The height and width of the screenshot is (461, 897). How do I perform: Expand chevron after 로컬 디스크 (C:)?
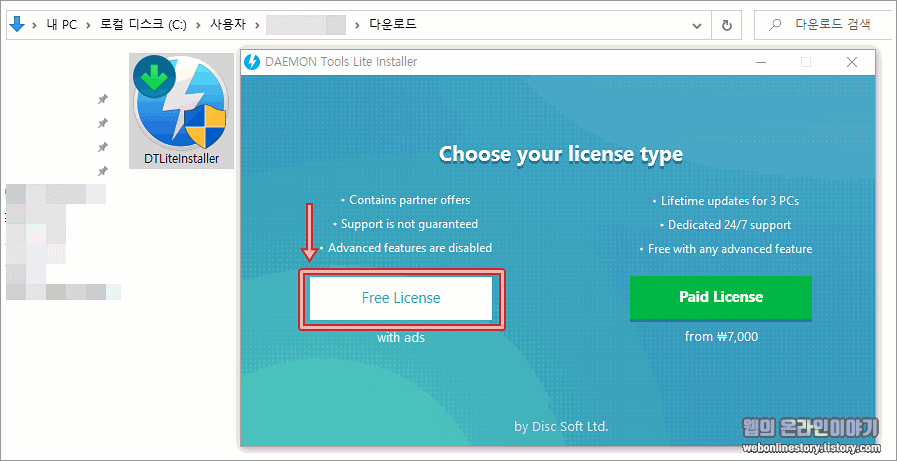click(x=198, y=25)
